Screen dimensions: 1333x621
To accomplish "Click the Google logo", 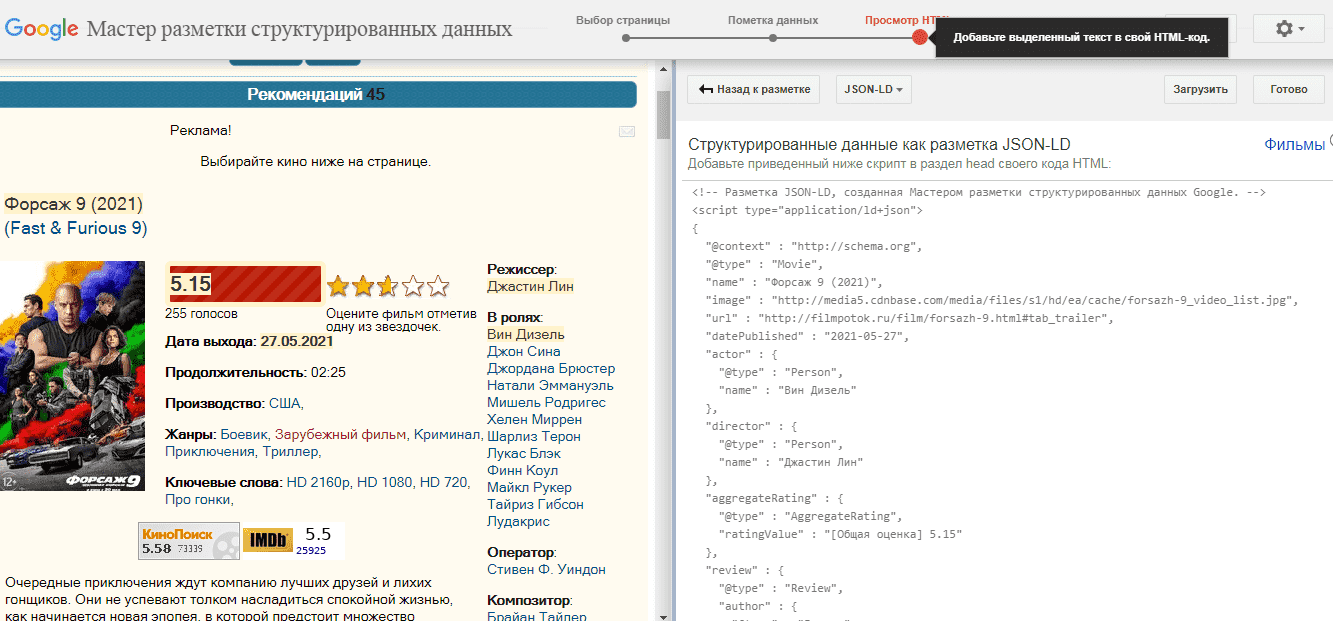I will tap(42, 28).
